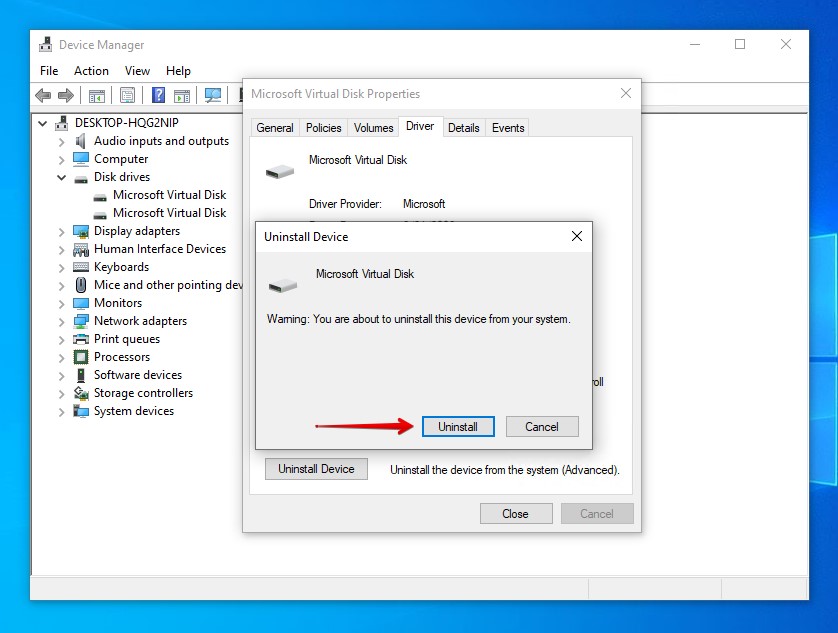Collapse the DESKTOP-HQG2NIP root node
This screenshot has height=633, width=838.
click(x=43, y=123)
